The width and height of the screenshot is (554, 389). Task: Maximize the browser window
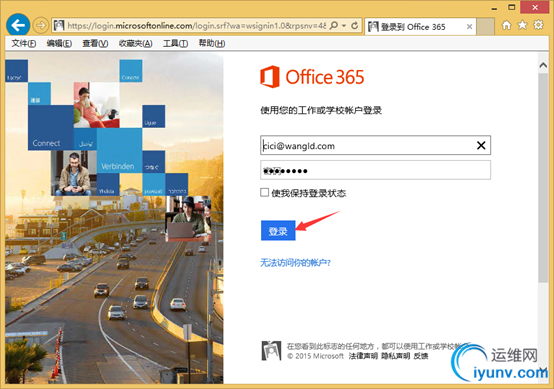coord(512,7)
